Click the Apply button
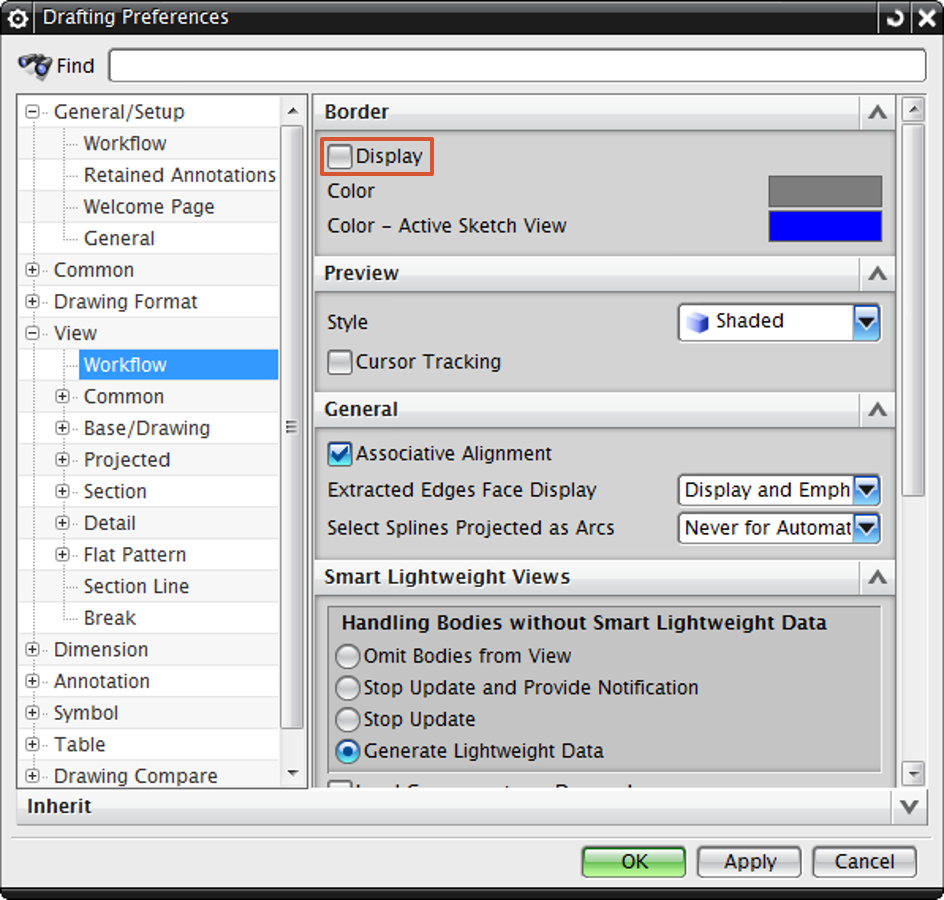This screenshot has width=944, height=900. pos(749,862)
